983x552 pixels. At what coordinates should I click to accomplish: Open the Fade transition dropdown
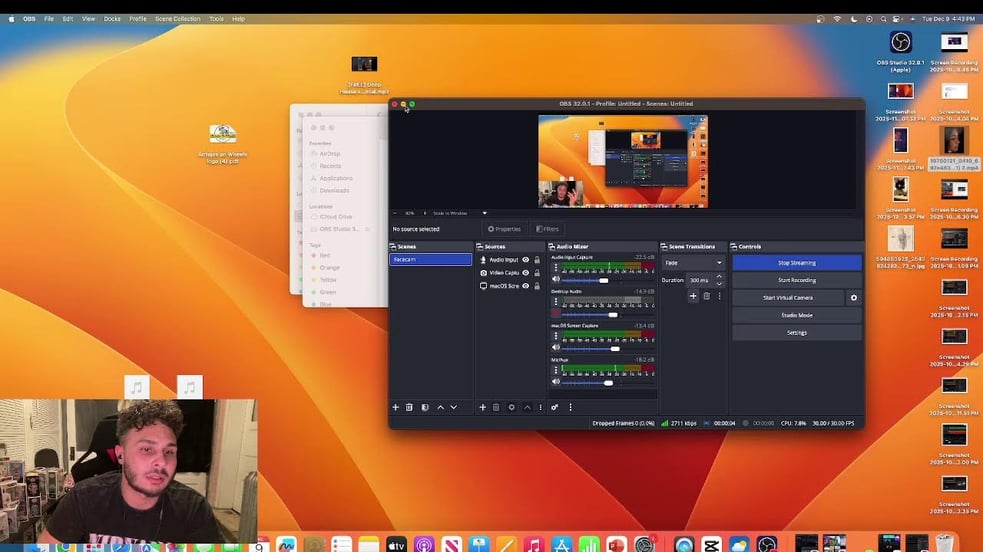click(693, 263)
